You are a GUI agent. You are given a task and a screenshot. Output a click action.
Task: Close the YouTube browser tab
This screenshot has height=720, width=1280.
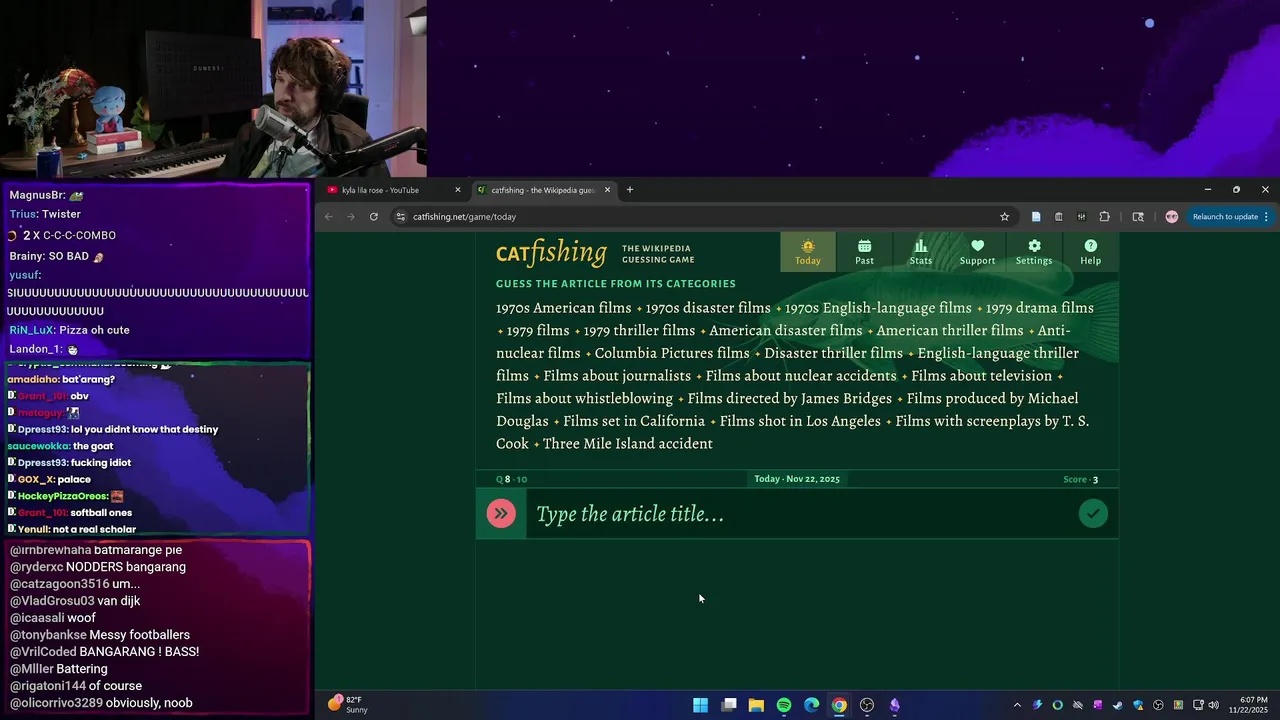click(x=458, y=190)
